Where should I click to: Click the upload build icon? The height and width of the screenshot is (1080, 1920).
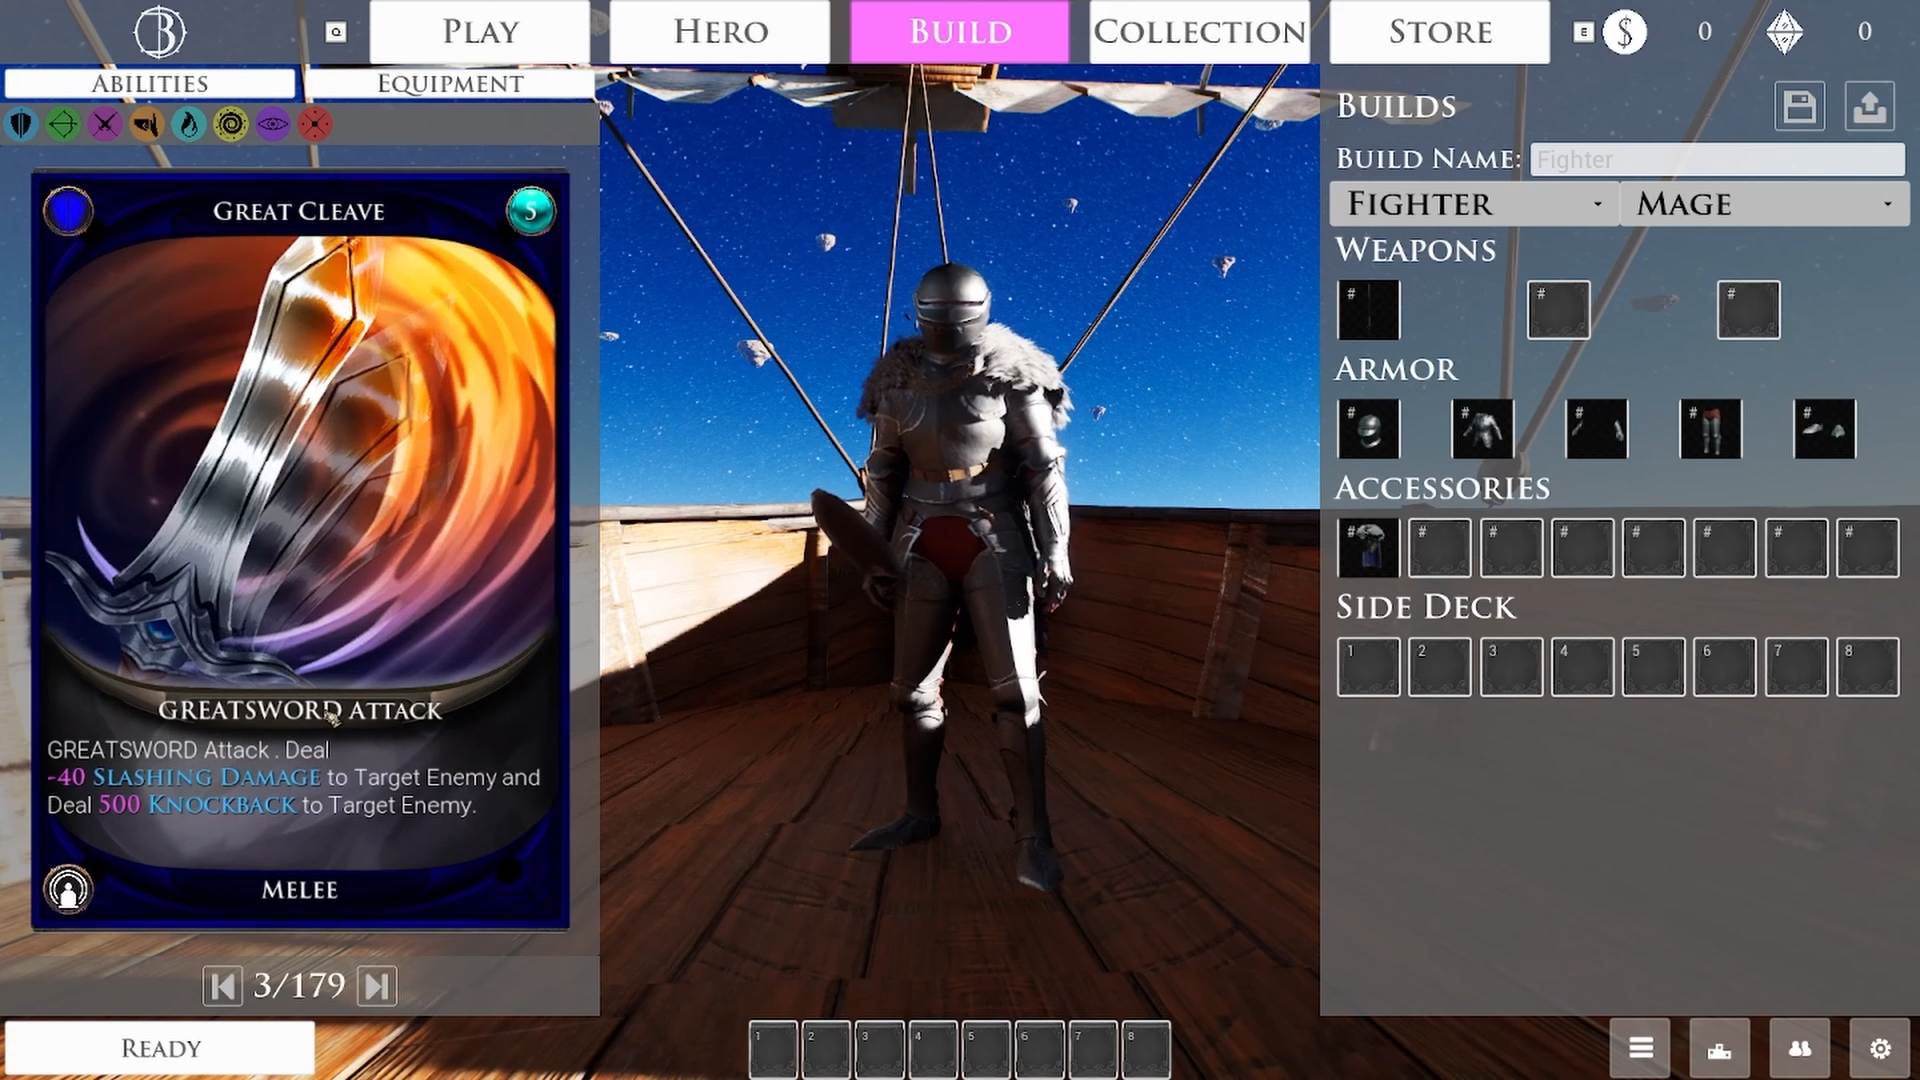tap(1869, 106)
